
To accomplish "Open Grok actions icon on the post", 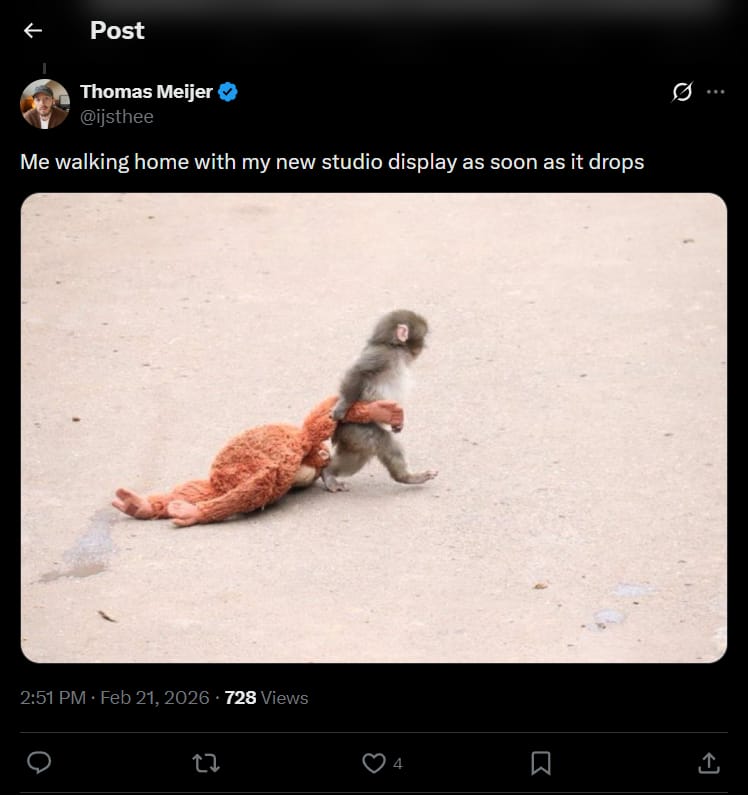I will coord(682,92).
